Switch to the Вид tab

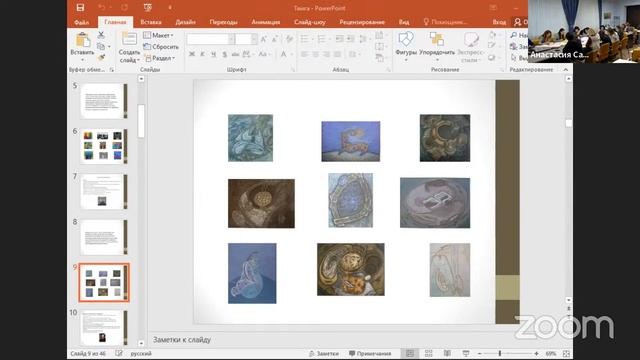click(x=404, y=22)
